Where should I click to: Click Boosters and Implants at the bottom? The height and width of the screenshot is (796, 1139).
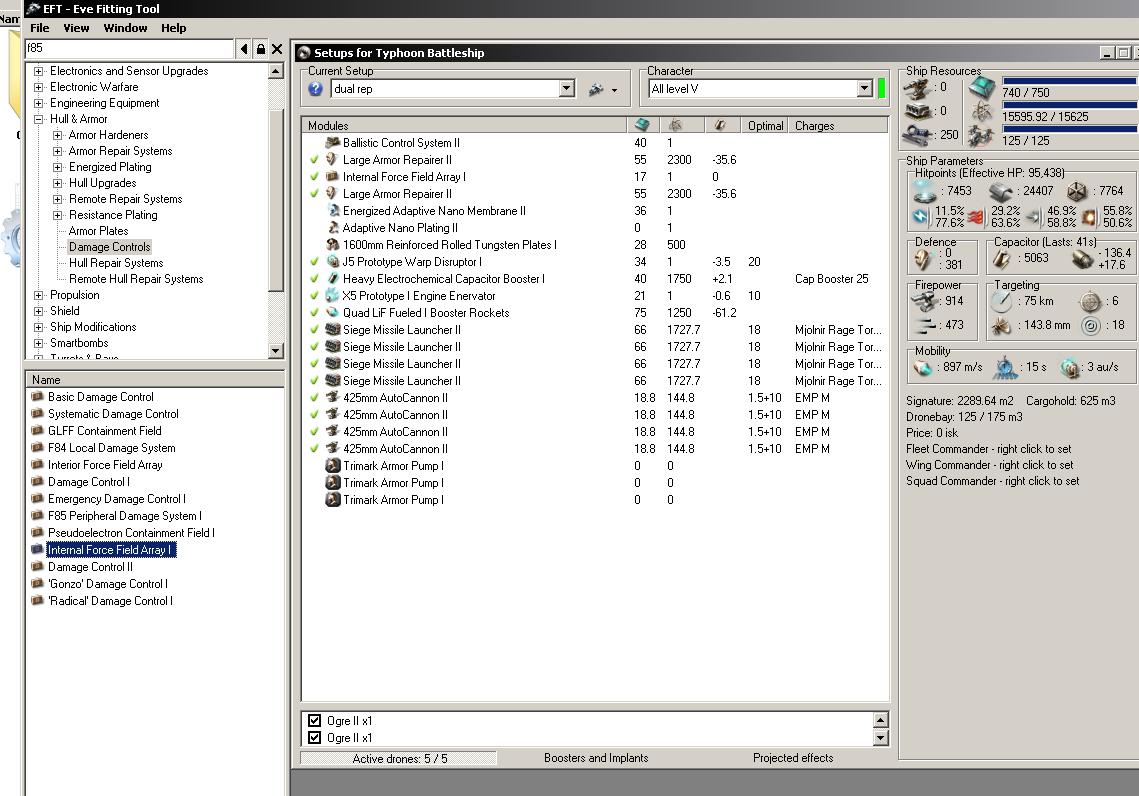596,758
